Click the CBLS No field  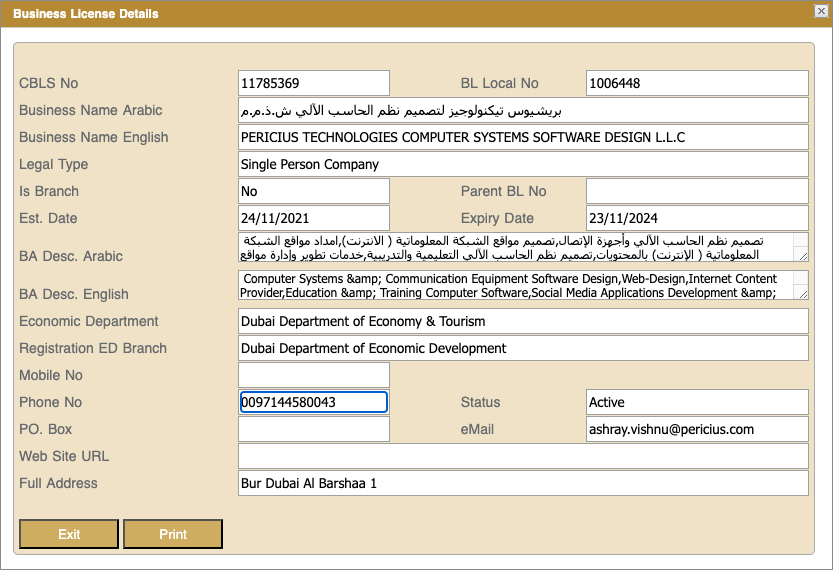click(313, 83)
